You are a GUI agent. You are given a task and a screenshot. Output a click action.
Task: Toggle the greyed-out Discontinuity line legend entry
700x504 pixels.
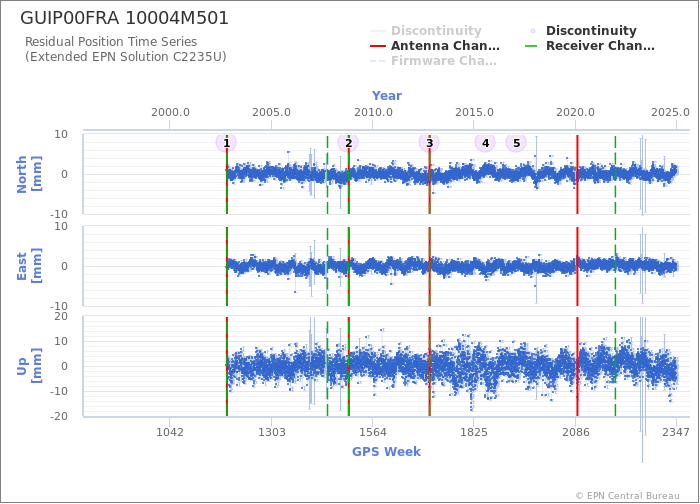click(x=426, y=31)
